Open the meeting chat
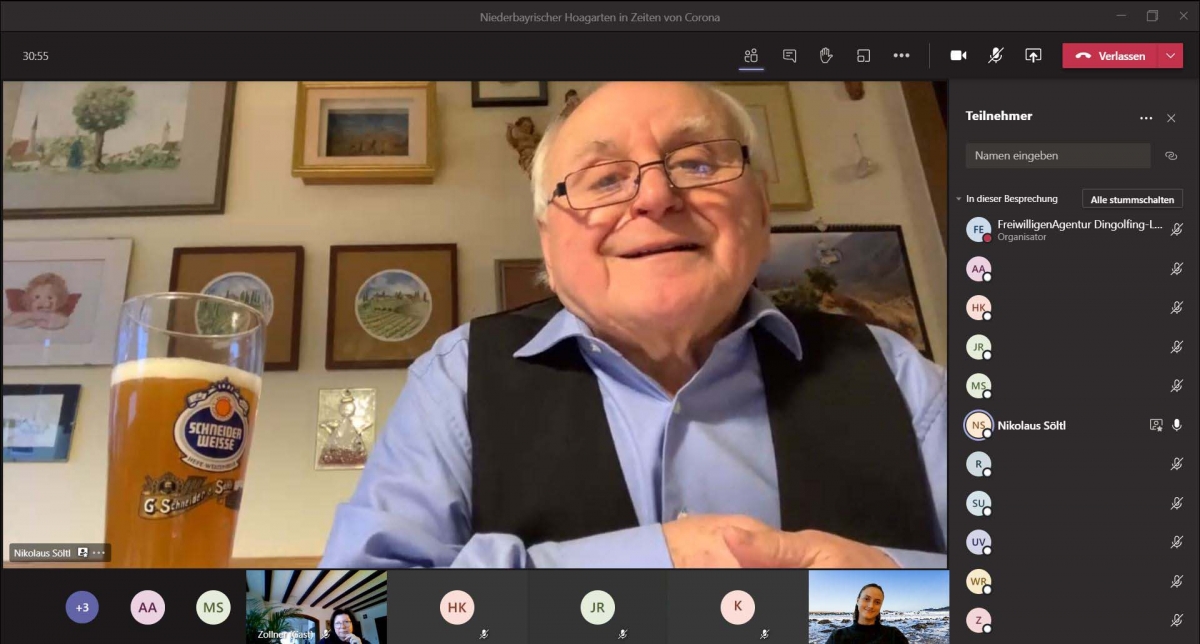 click(789, 56)
